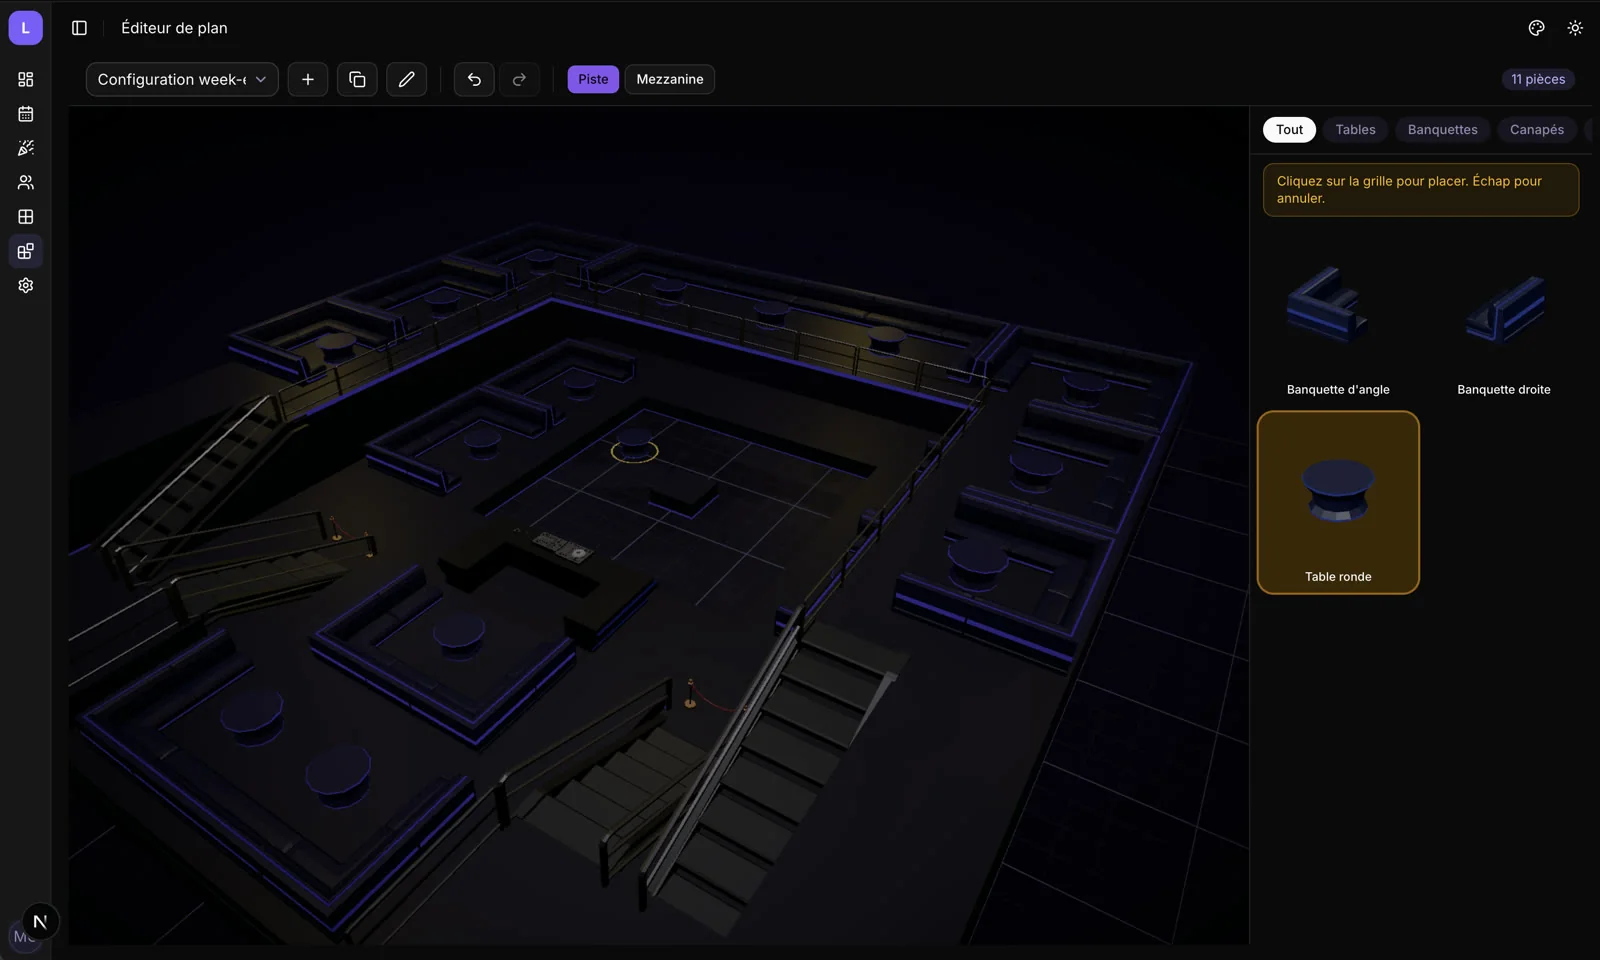This screenshot has height=960, width=1600.
Task: Open the color palette theme icon
Action: 1537,28
